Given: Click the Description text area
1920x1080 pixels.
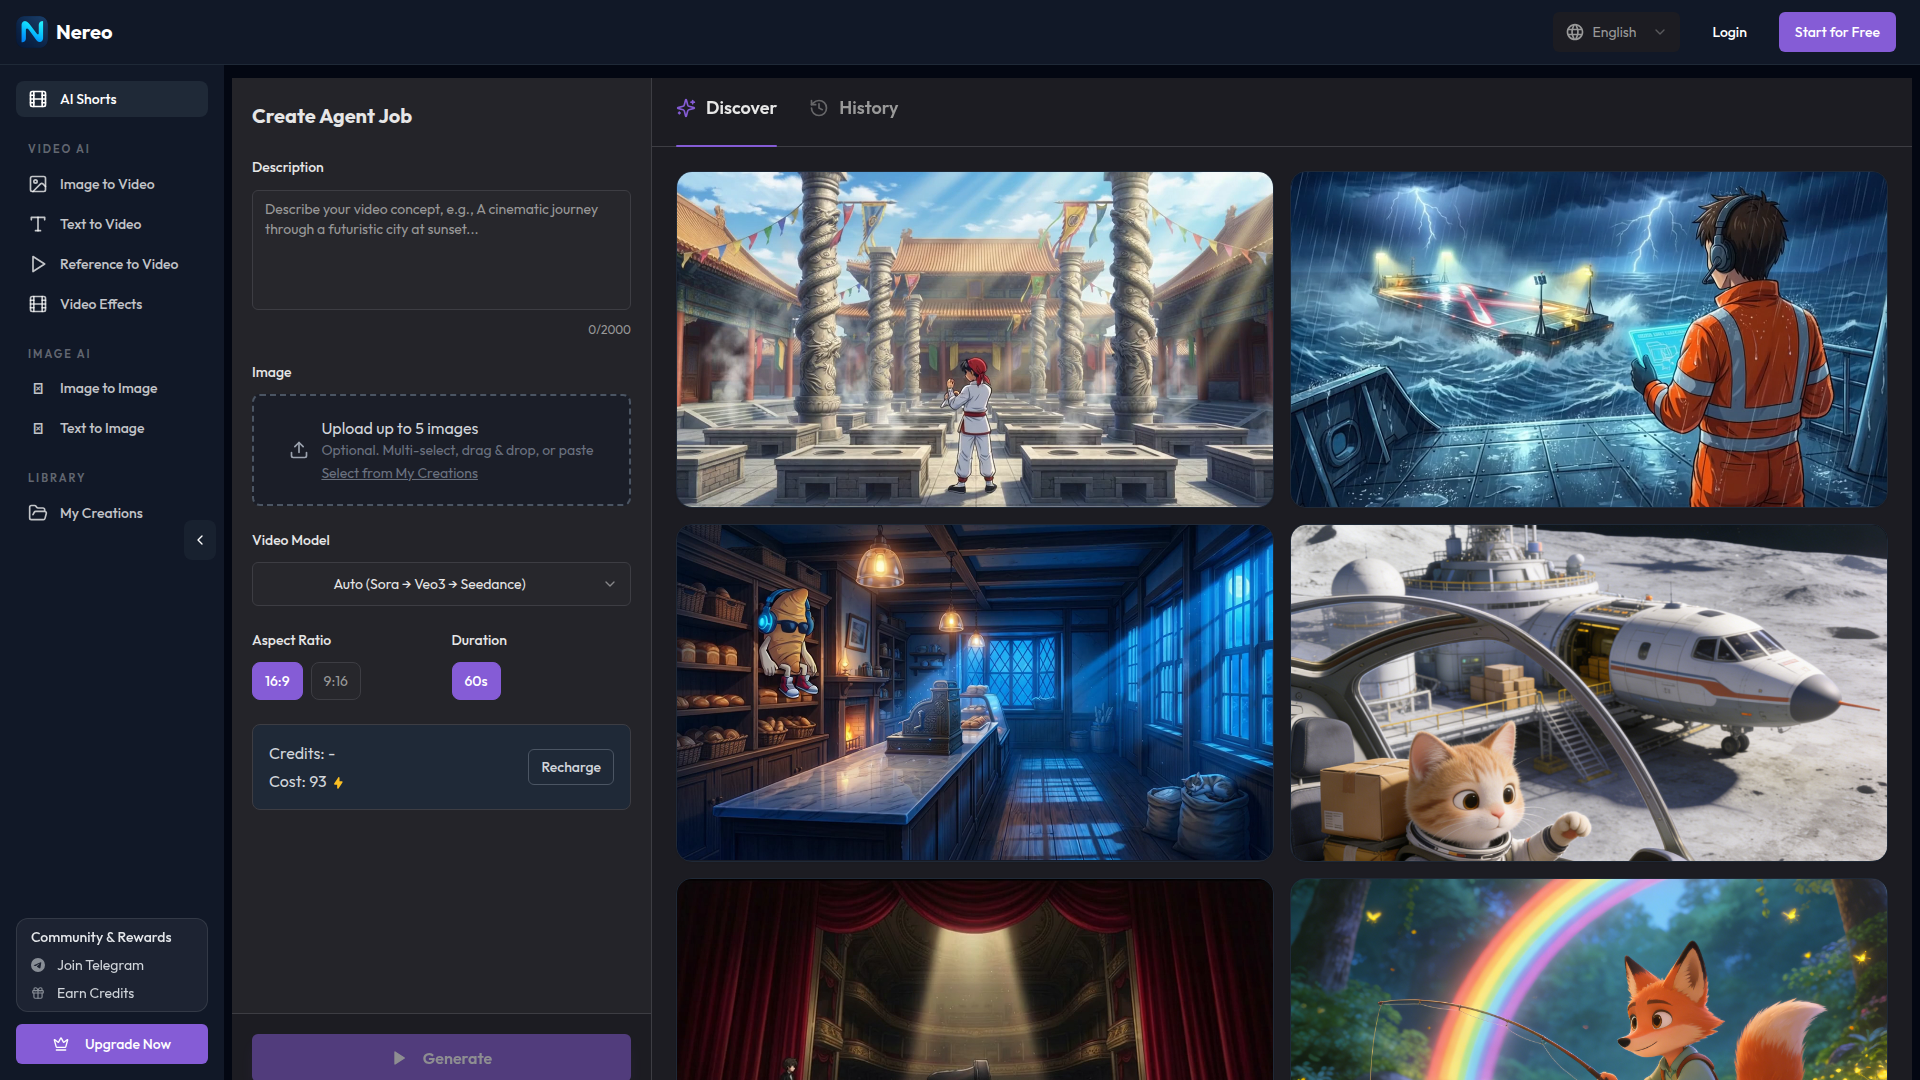Looking at the screenshot, I should pyautogui.click(x=441, y=250).
